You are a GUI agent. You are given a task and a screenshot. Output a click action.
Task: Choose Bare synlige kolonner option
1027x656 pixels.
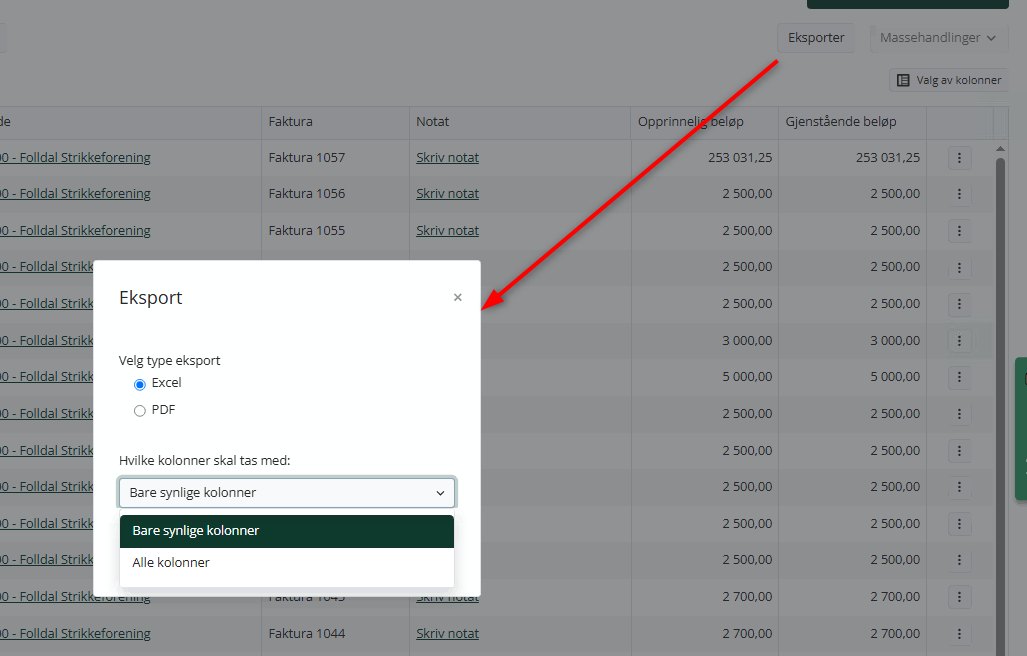click(287, 531)
